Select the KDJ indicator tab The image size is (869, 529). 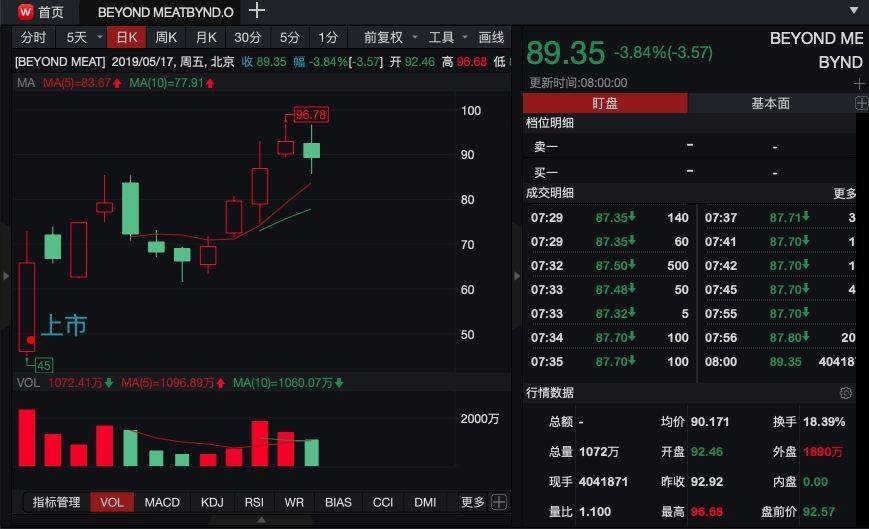pos(212,502)
